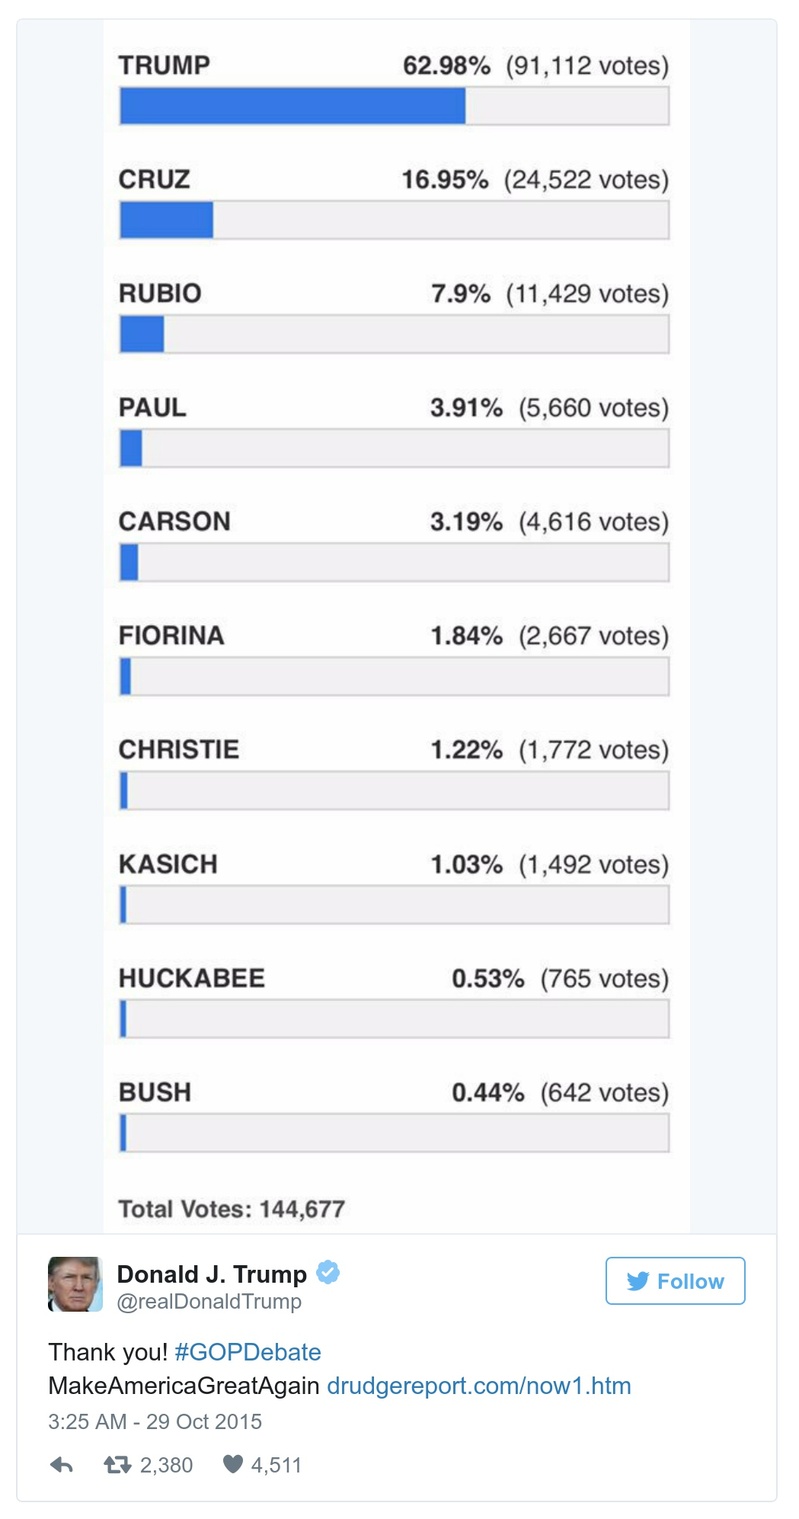Open the Donald J. Trump display name

click(212, 1274)
